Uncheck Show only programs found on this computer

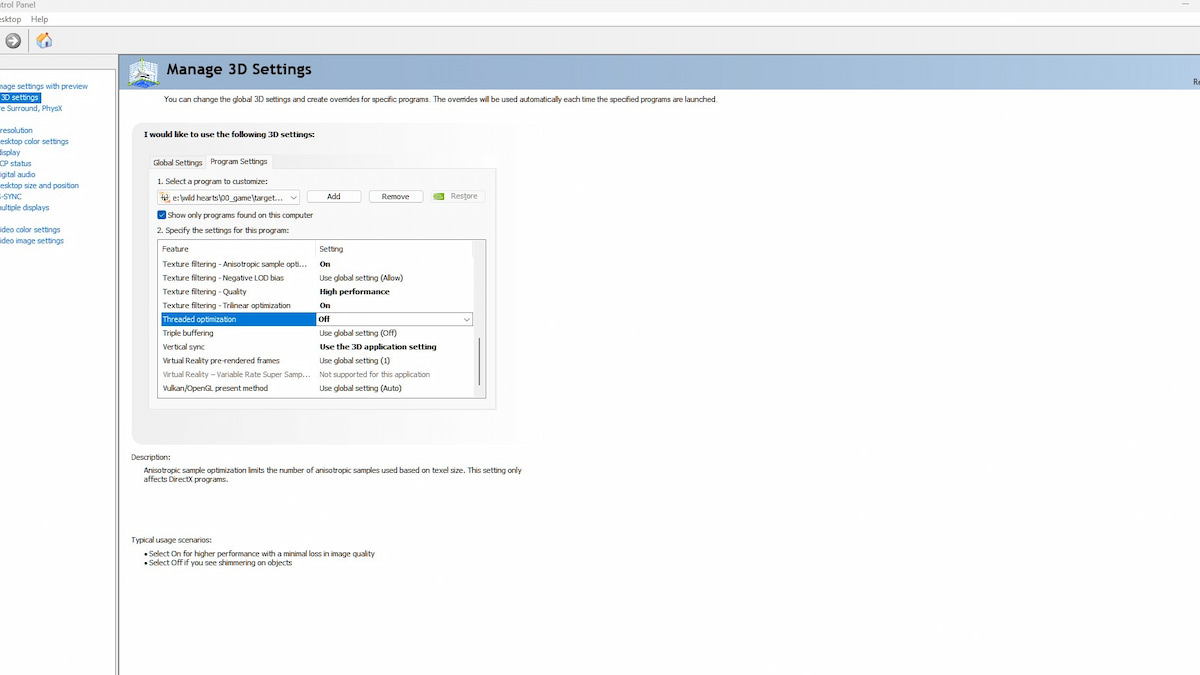click(x=162, y=215)
